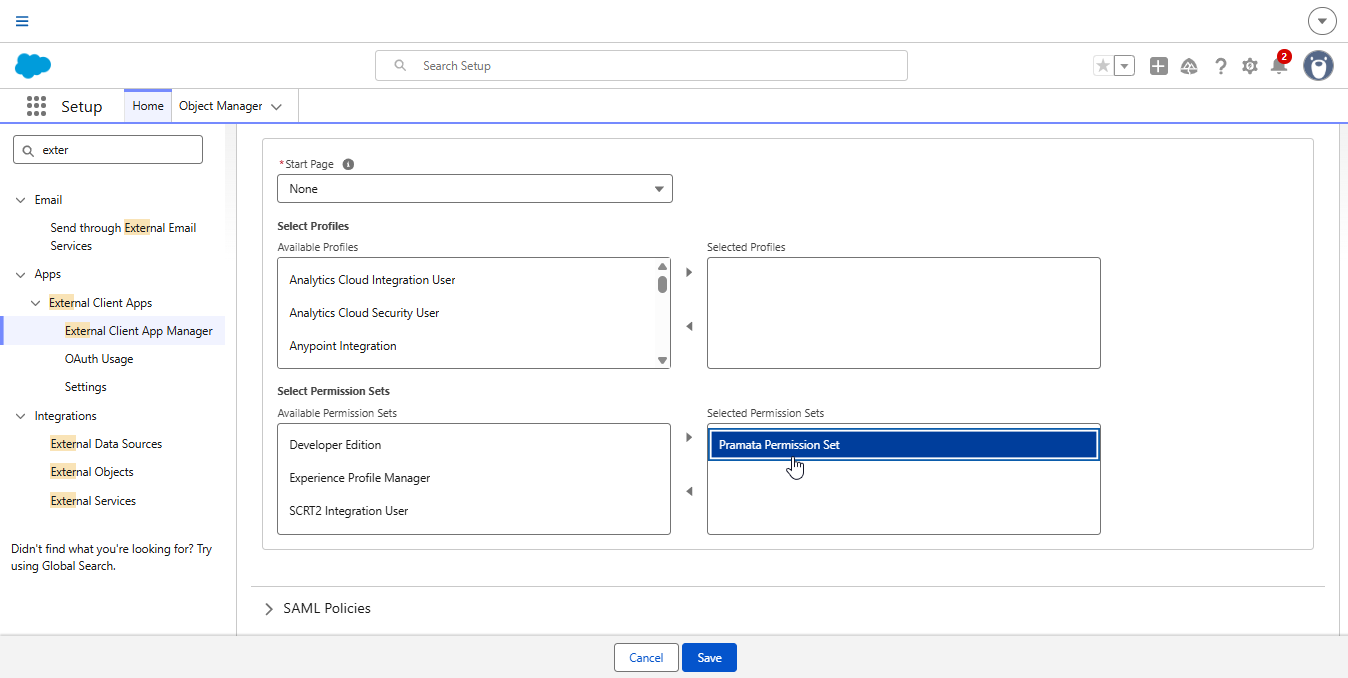Open External Data Sources
The image size is (1348, 678).
coord(106,444)
